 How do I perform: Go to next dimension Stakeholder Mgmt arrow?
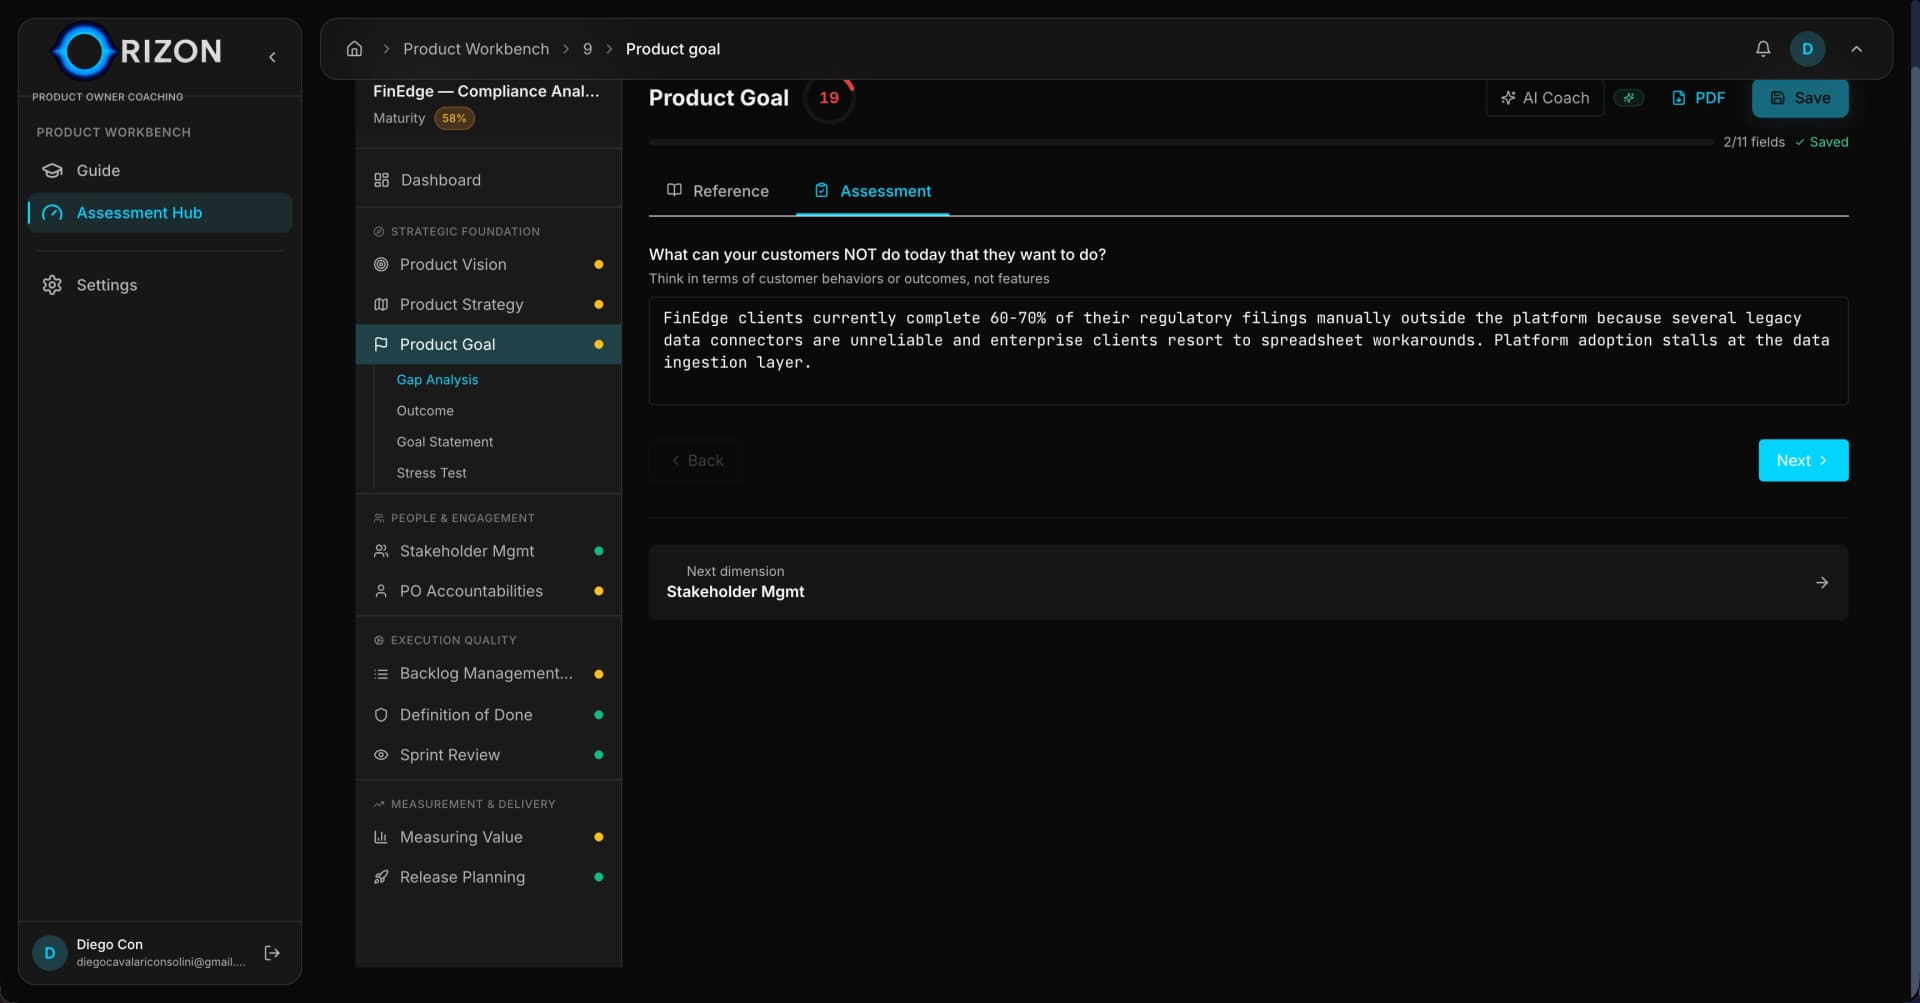tap(1821, 583)
